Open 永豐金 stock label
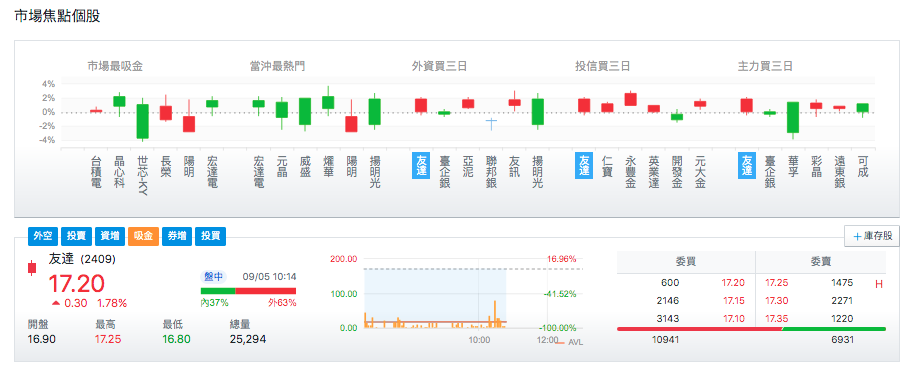 click(x=630, y=171)
